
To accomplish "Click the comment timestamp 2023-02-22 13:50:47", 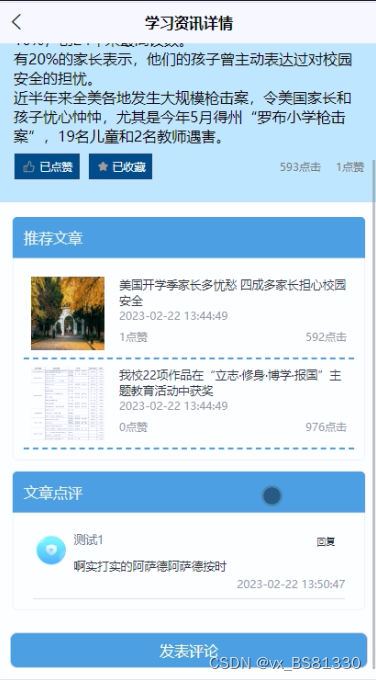I will (291, 584).
